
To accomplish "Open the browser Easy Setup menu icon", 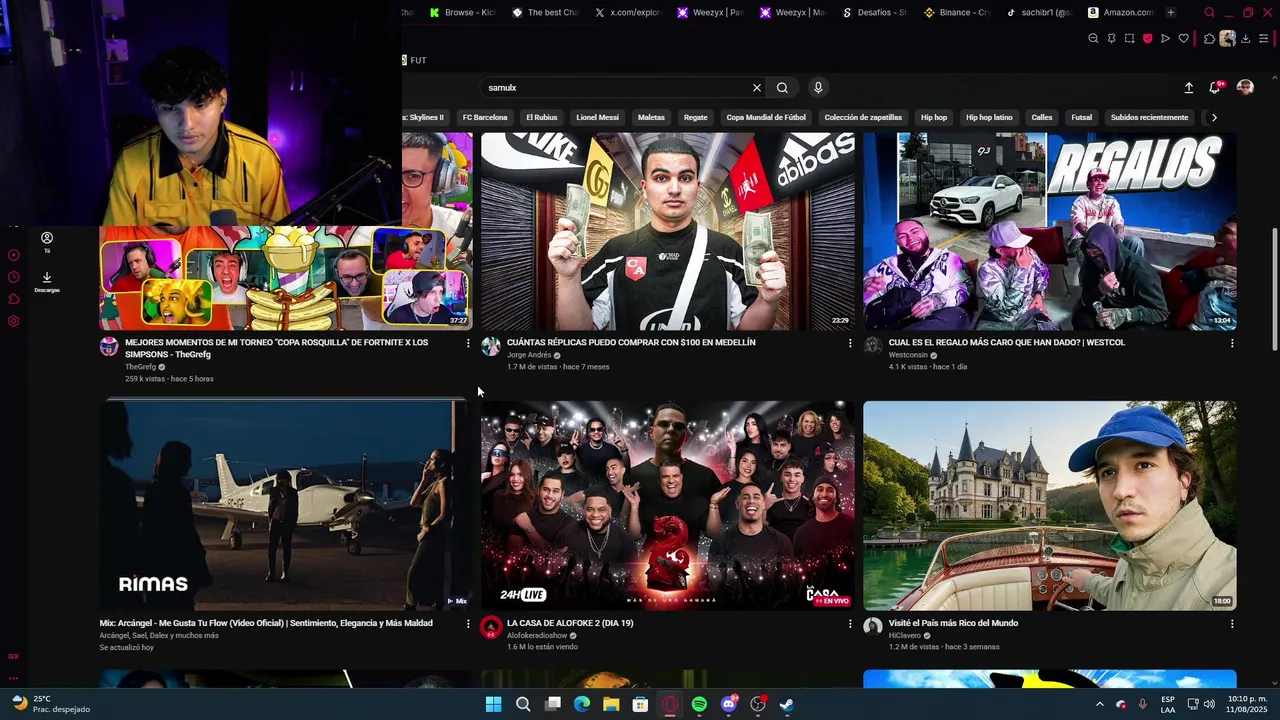I will (1265, 39).
